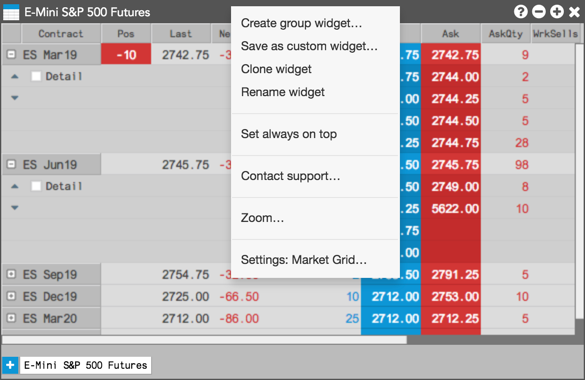Switch to E-Mini S&P 500 Futures tab
The width and height of the screenshot is (585, 380).
[85, 365]
